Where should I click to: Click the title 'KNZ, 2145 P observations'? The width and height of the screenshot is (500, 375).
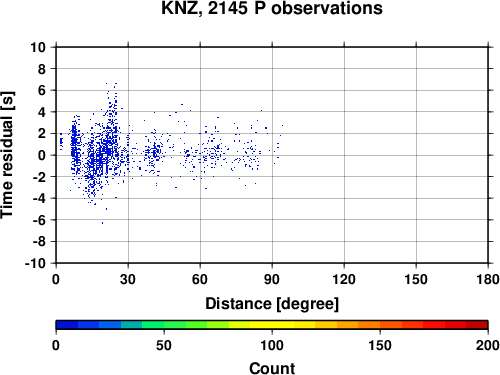point(272,8)
